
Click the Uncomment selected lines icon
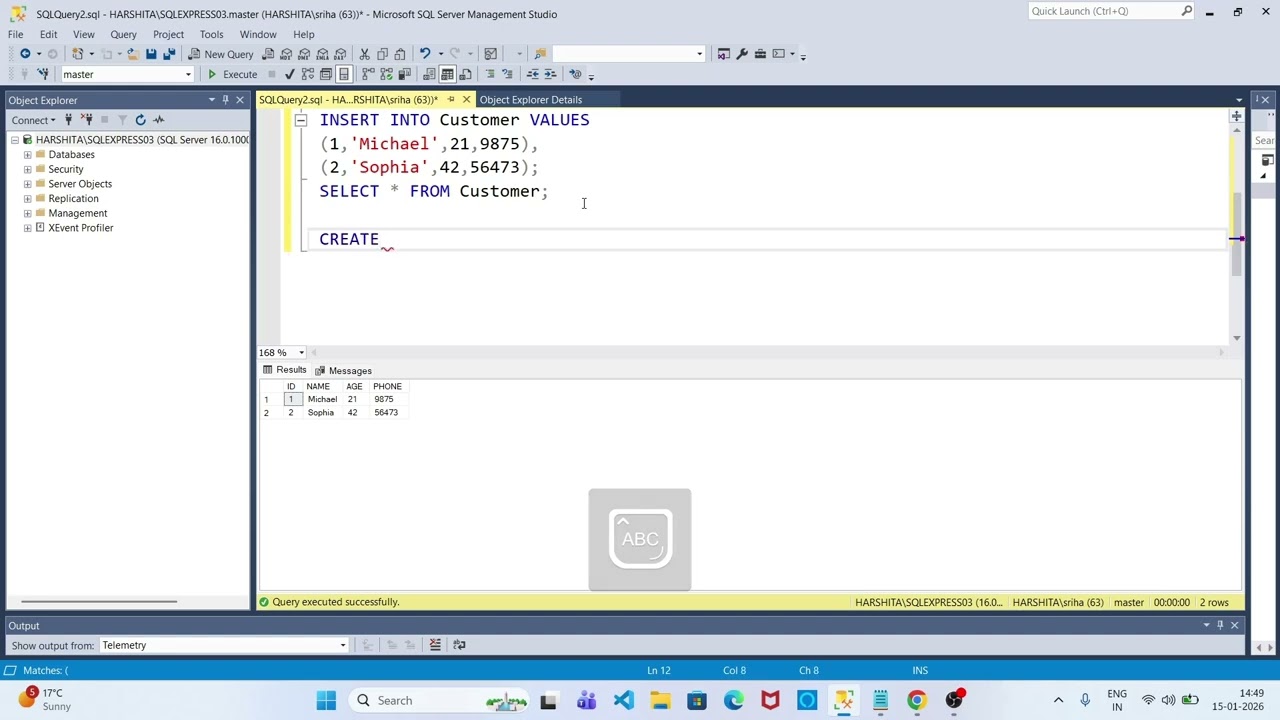[507, 74]
